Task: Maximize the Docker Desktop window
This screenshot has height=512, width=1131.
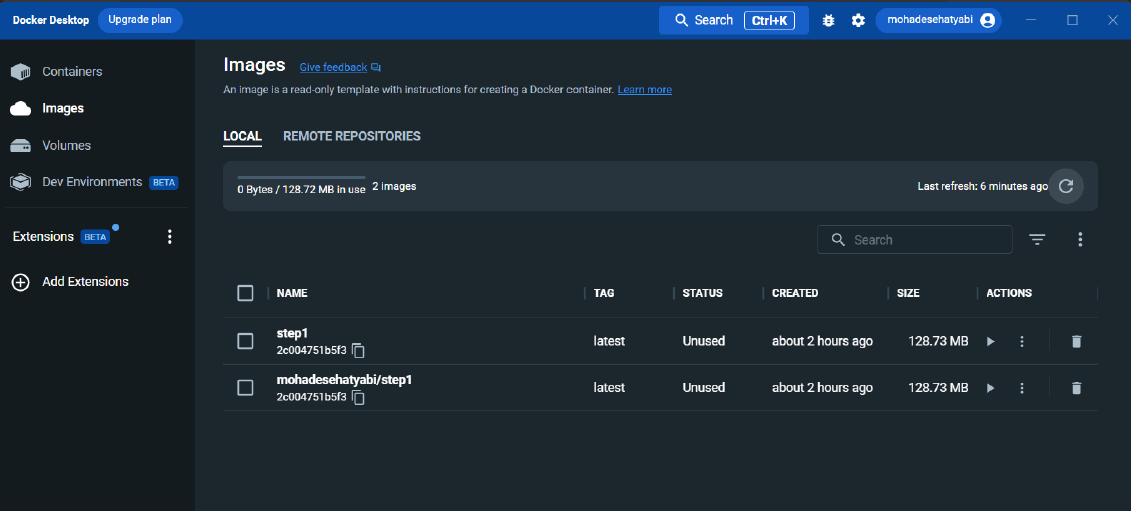Action: tap(1073, 20)
